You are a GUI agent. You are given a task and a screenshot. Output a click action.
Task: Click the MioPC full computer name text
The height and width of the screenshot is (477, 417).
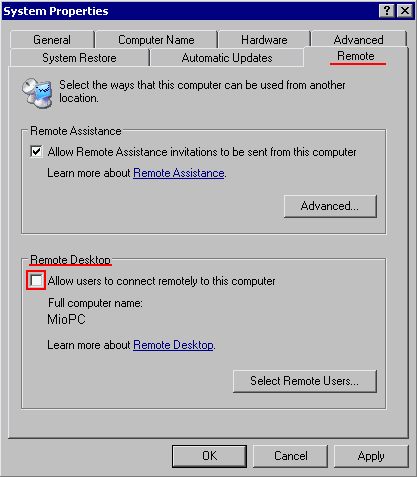pos(66,319)
